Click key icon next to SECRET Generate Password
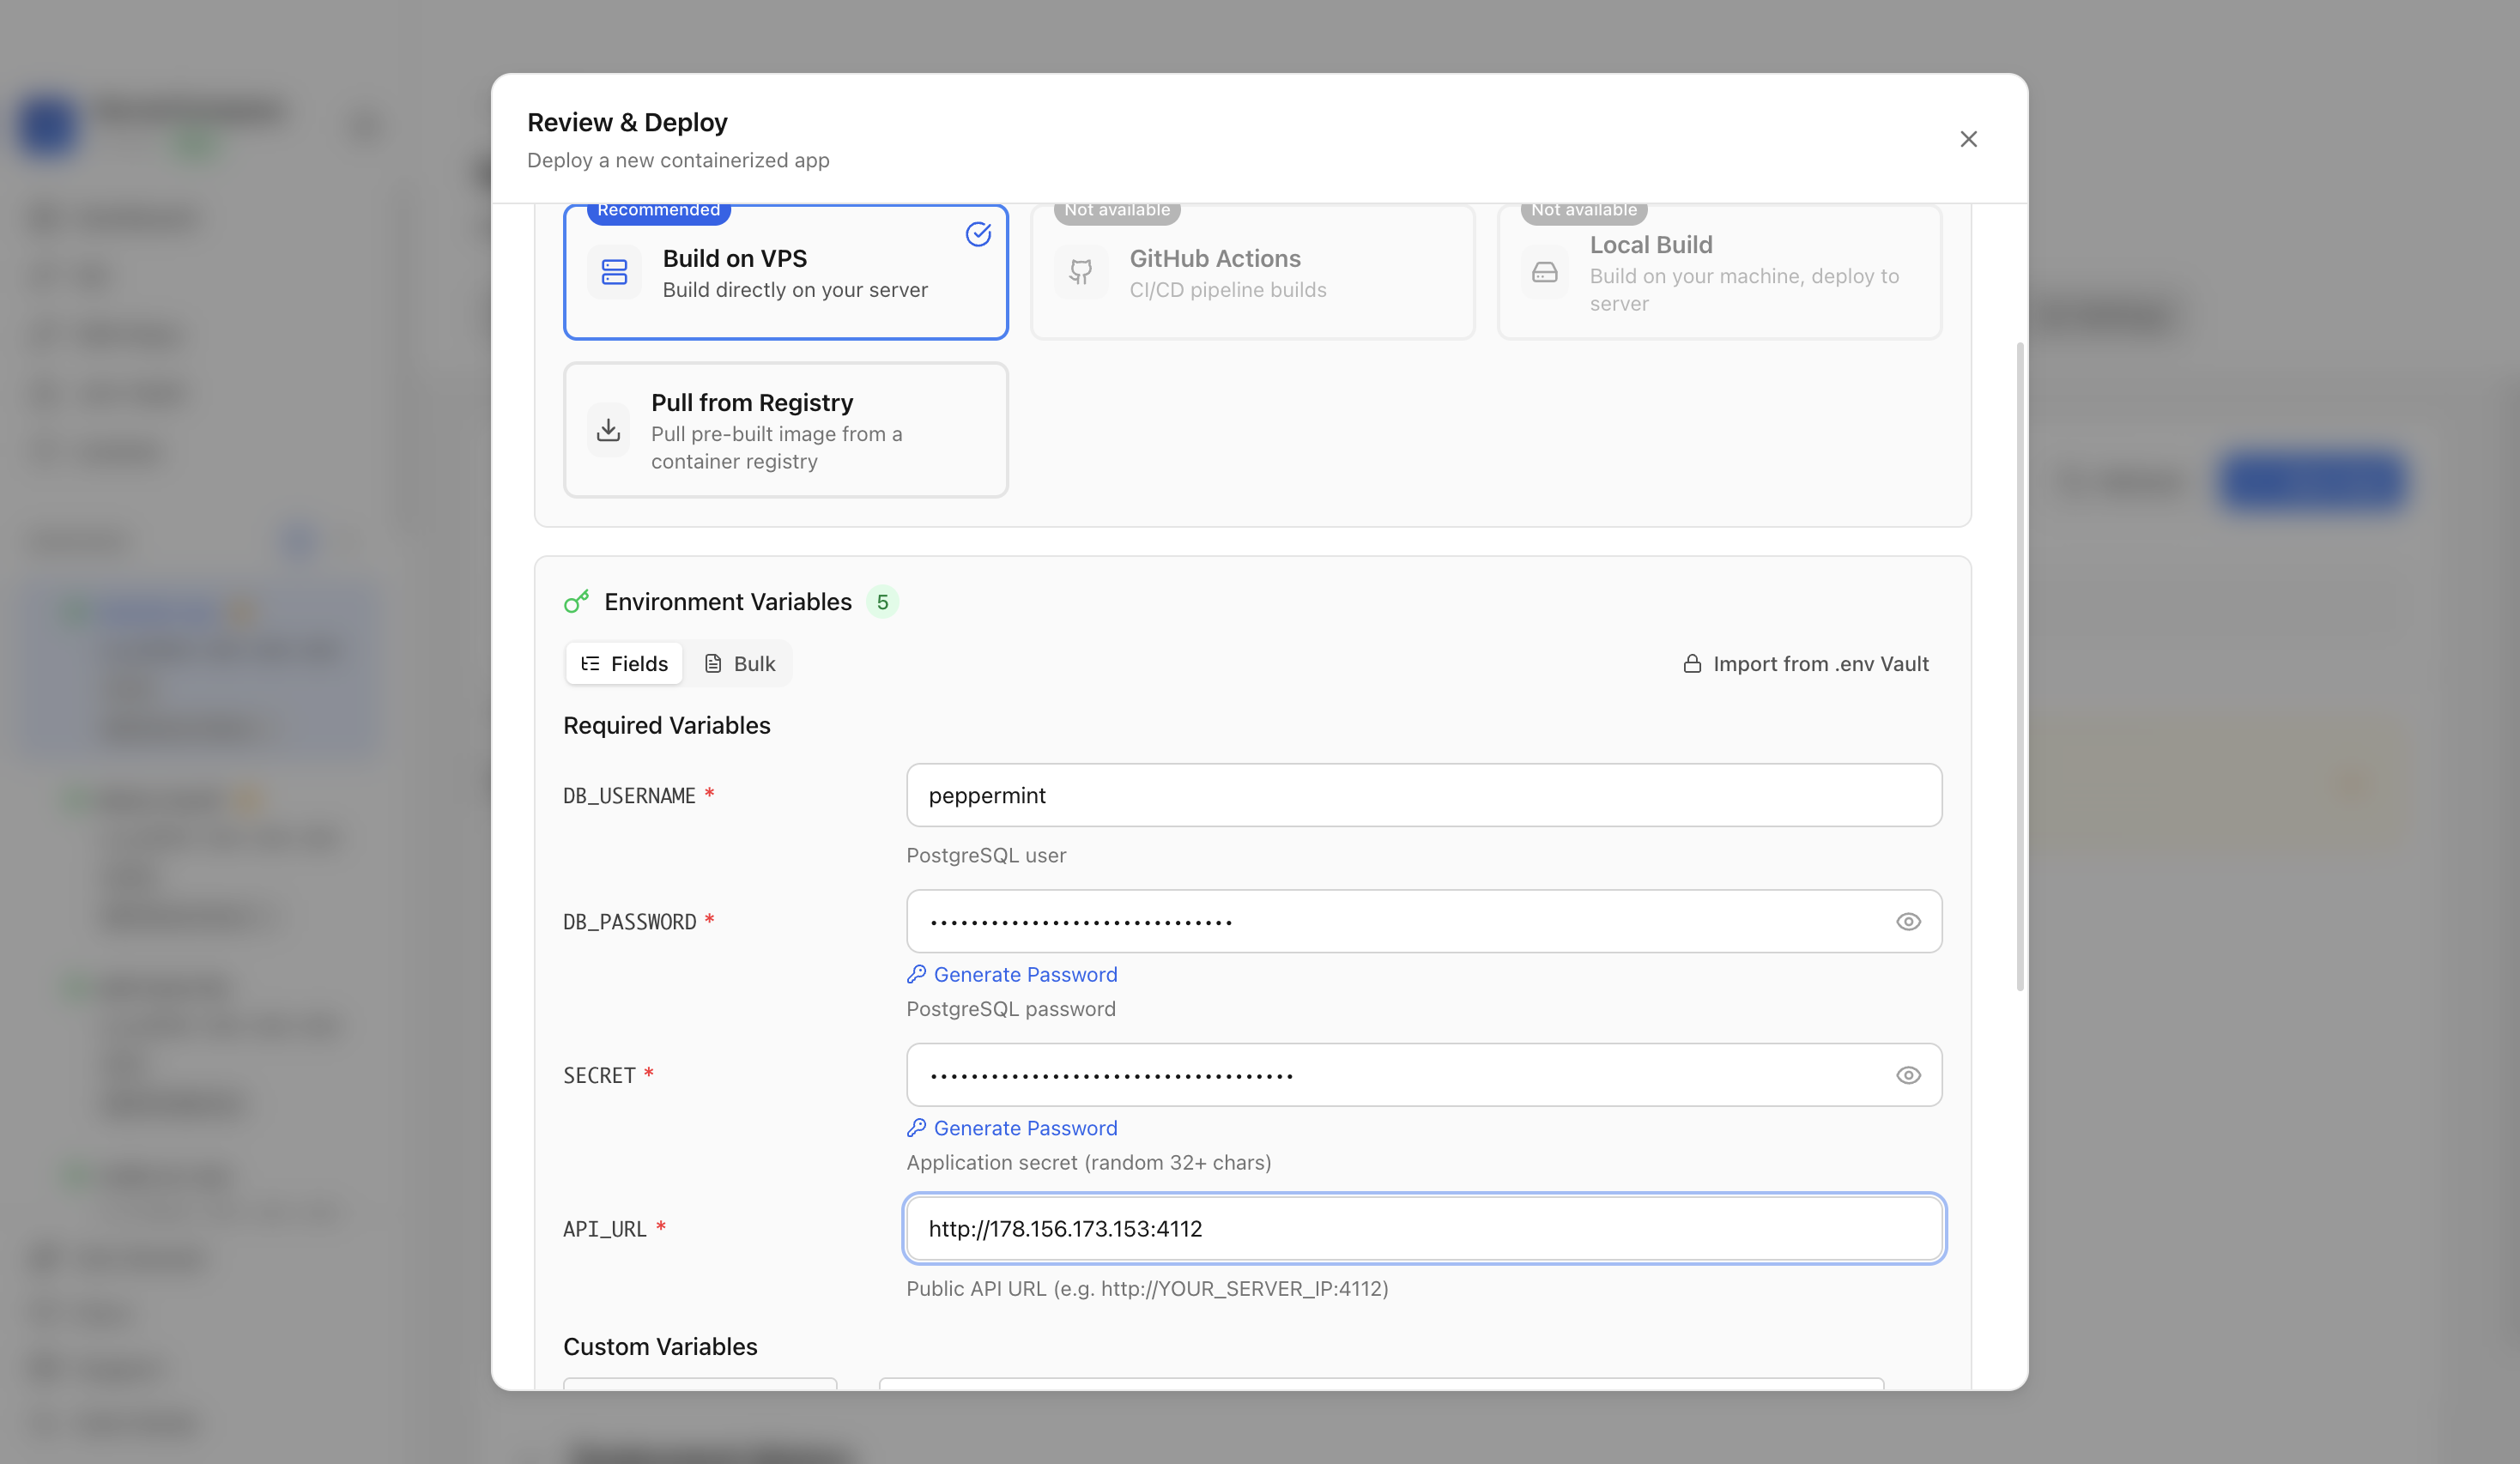 pos(916,1128)
